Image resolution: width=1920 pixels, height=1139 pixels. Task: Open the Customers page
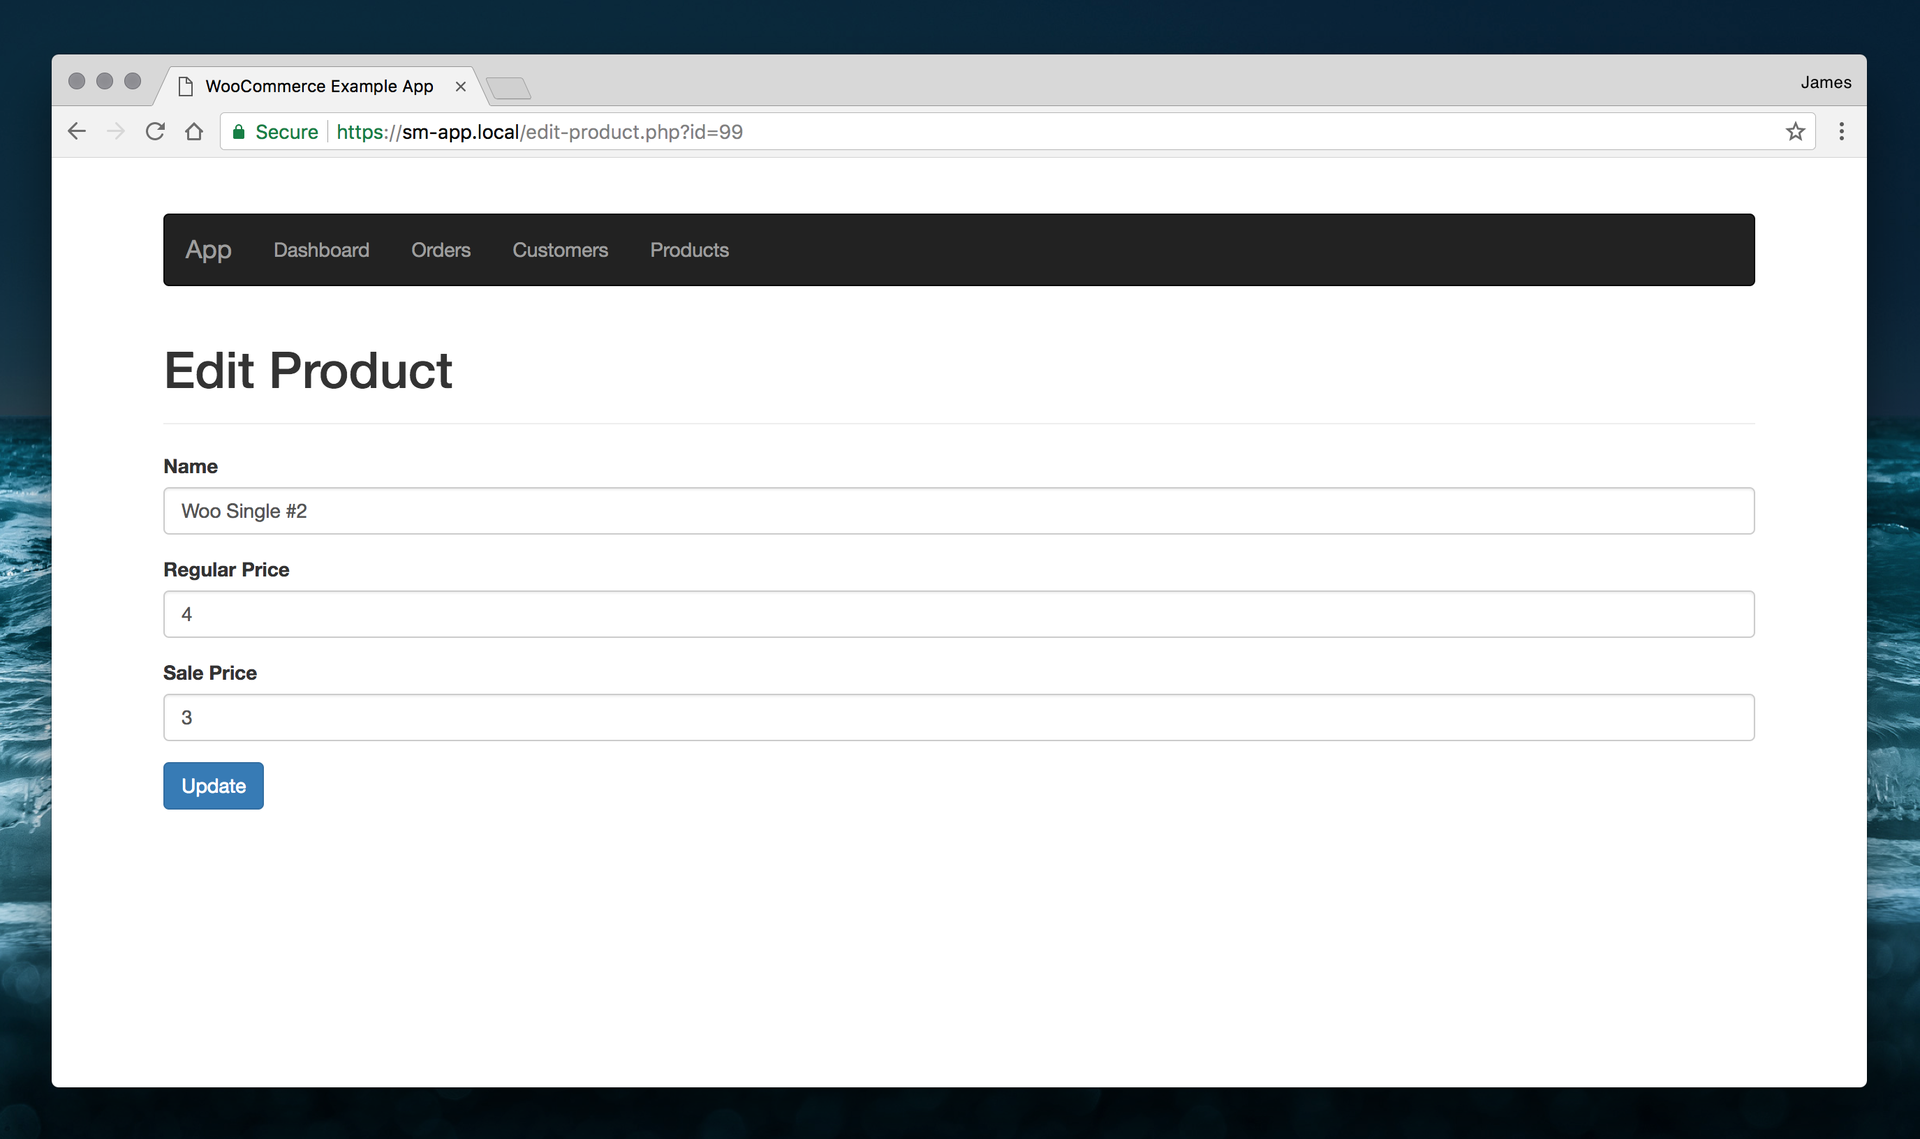[x=560, y=250]
